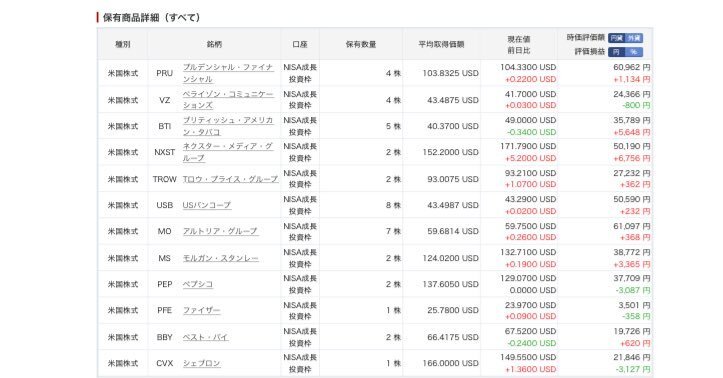
Task: Click average cost 59.6814 USD
Action: point(452,231)
